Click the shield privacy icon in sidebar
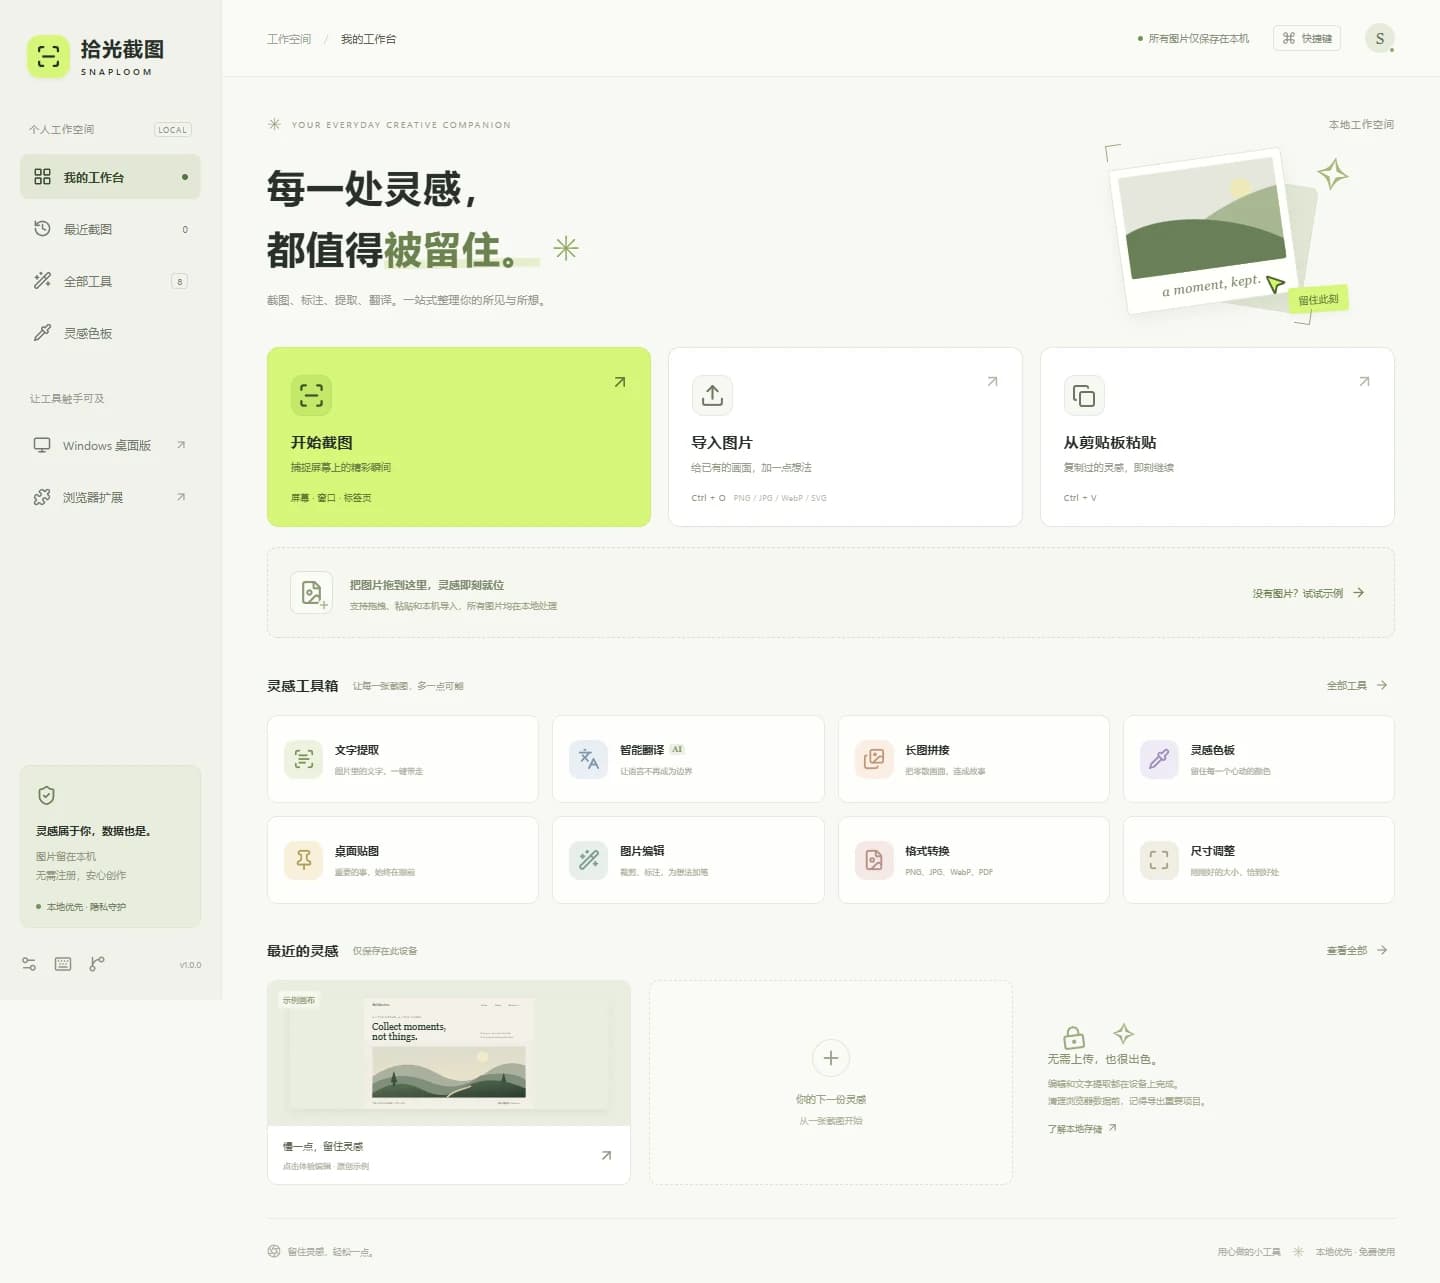1440x1283 pixels. click(x=46, y=795)
